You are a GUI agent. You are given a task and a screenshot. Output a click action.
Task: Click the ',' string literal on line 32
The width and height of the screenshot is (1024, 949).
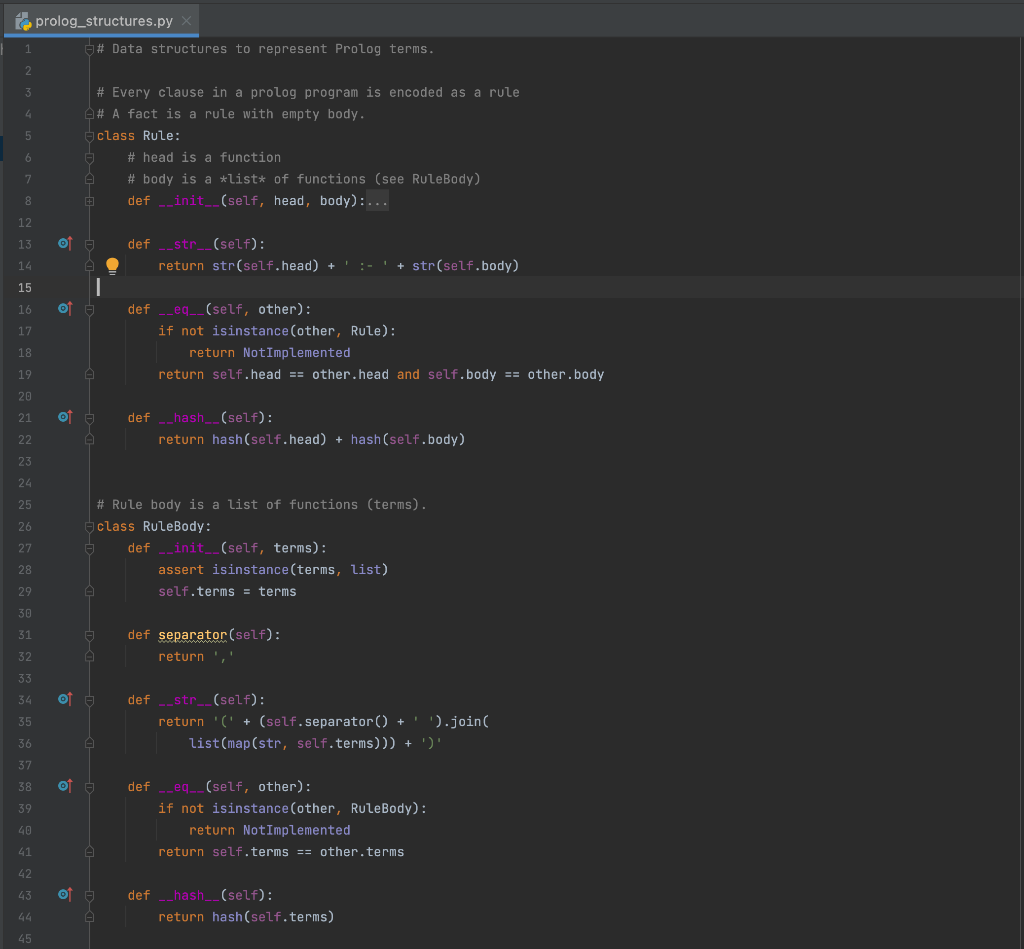point(223,656)
